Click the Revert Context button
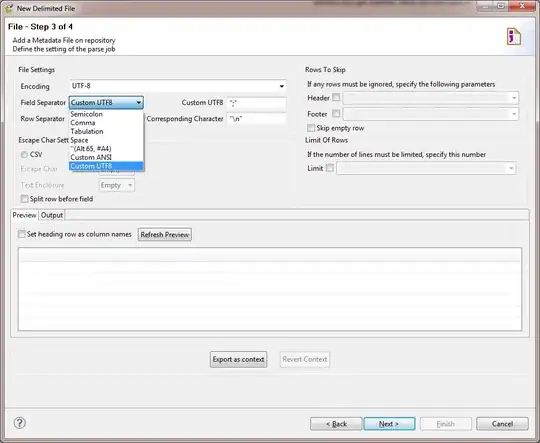The height and width of the screenshot is (443, 540). [305, 359]
